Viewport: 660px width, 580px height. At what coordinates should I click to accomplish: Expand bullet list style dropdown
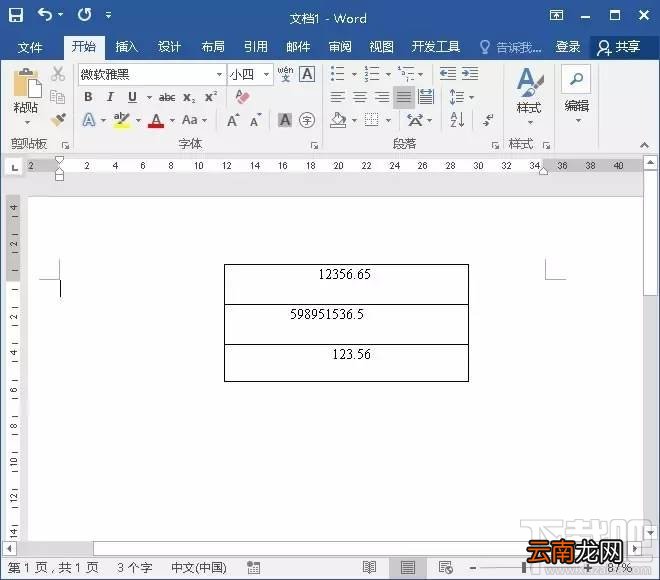354,74
